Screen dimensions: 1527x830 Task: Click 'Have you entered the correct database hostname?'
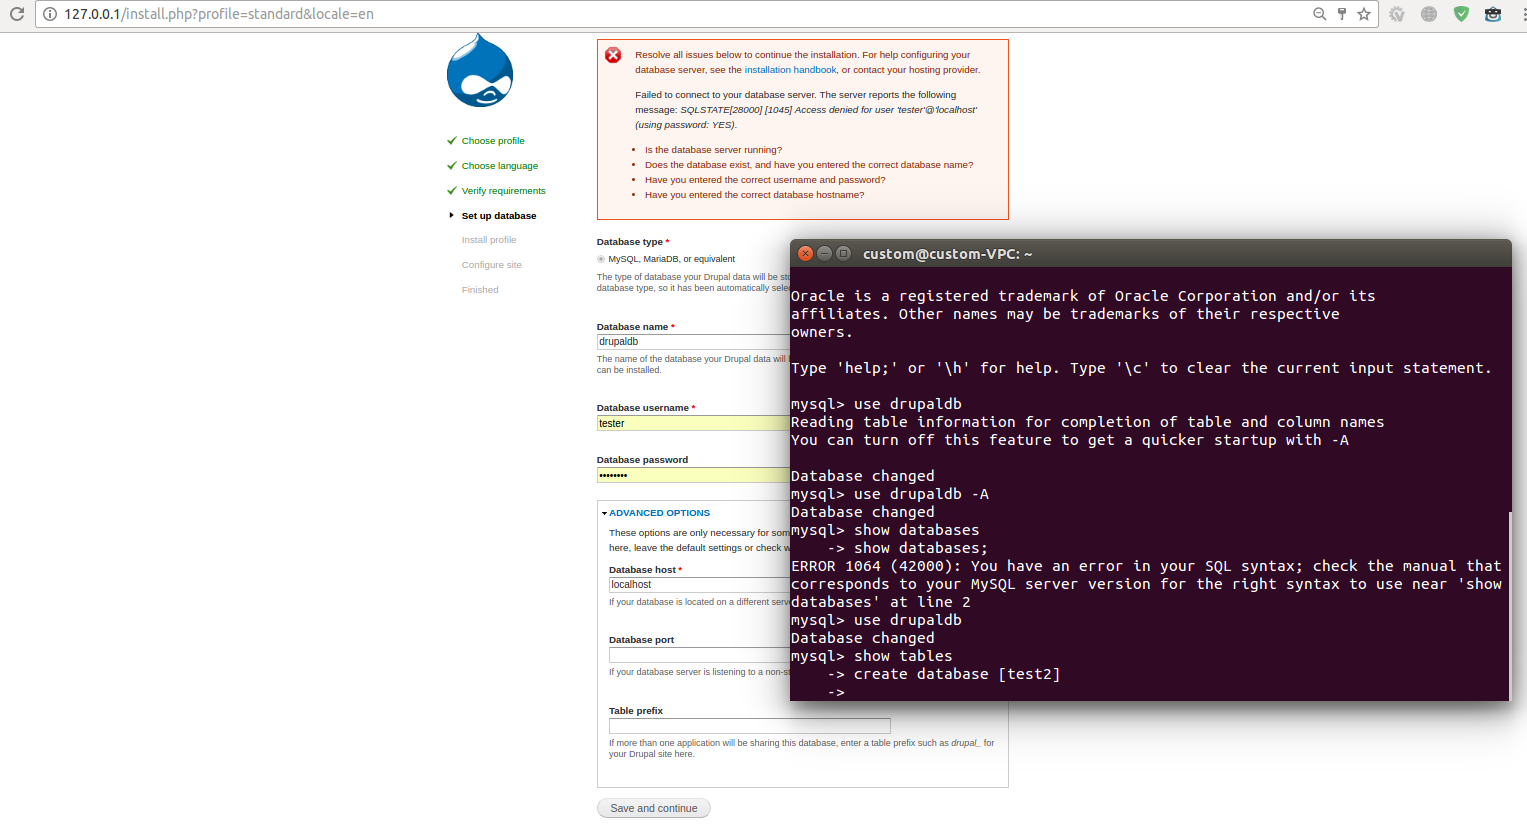[754, 195]
